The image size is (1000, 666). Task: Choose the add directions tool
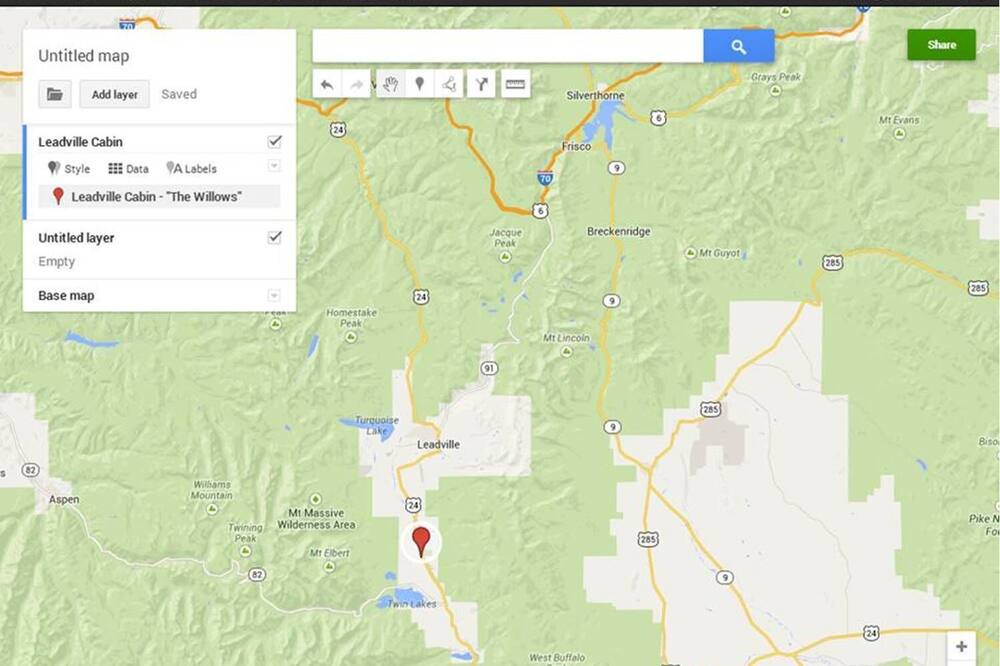482,84
